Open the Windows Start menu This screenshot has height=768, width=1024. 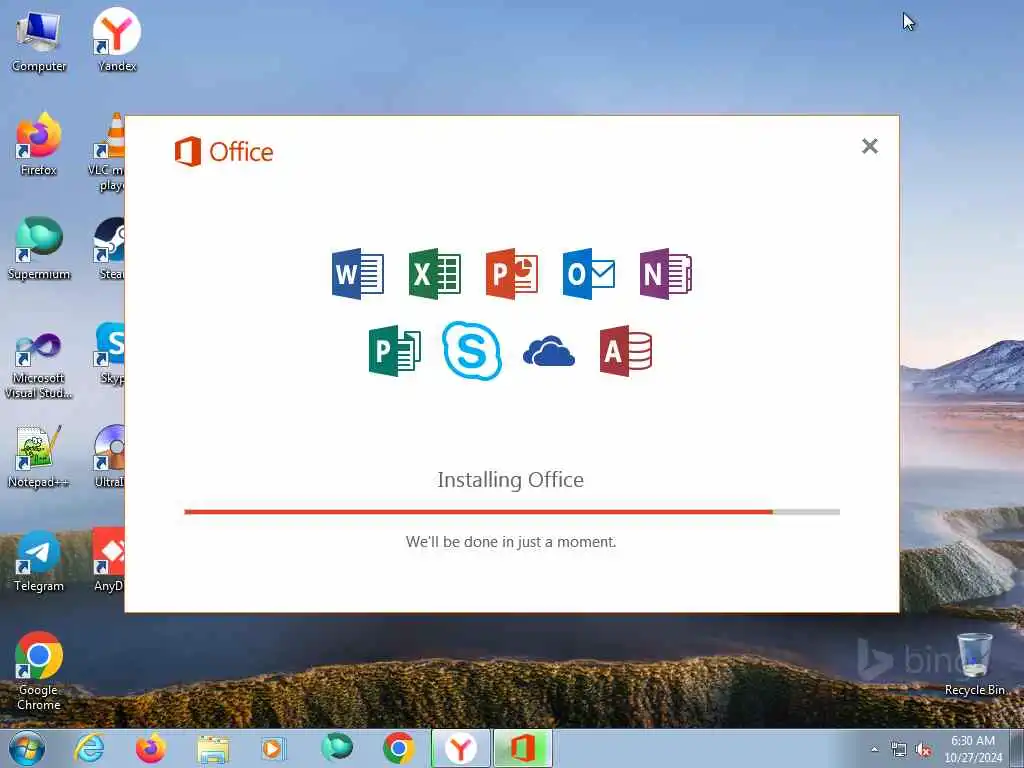point(27,748)
